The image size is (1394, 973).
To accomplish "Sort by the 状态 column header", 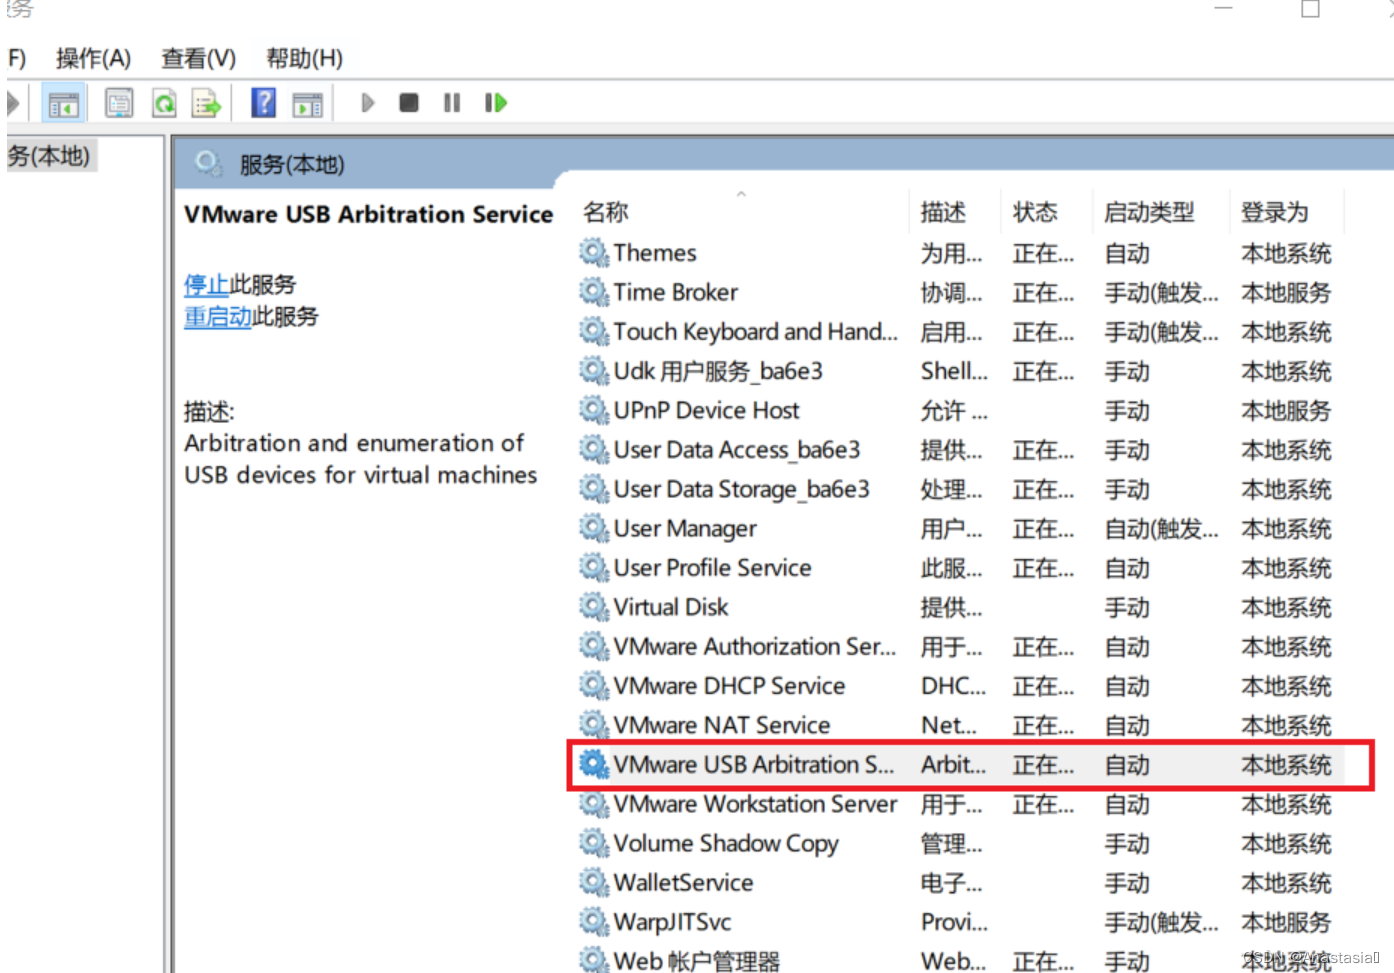I will click(1035, 212).
